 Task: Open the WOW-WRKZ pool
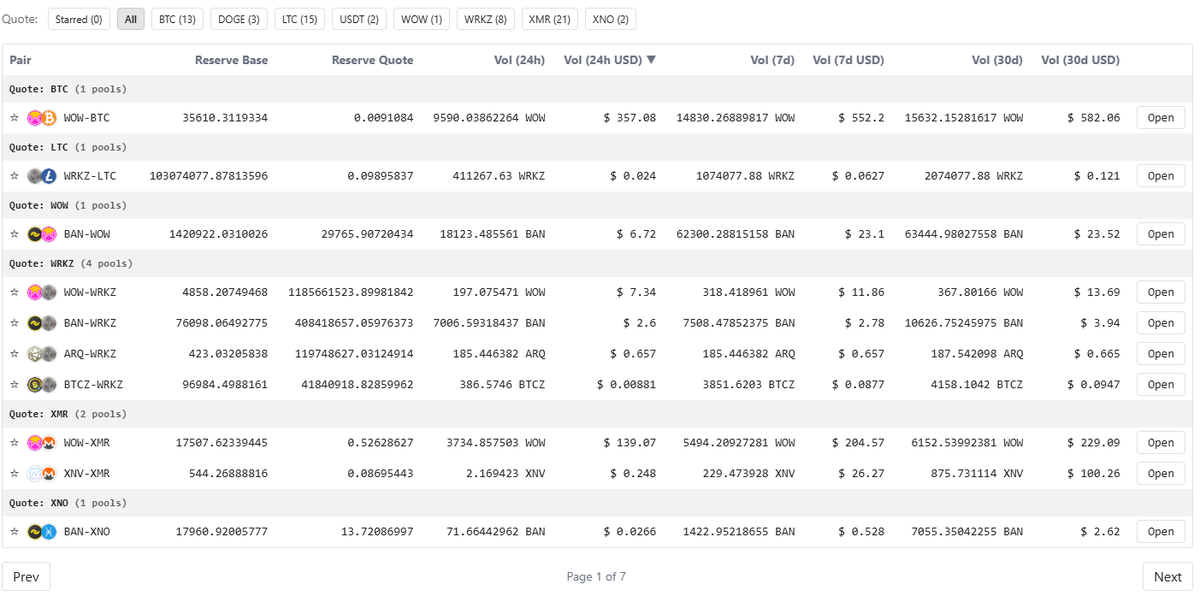[1160, 292]
